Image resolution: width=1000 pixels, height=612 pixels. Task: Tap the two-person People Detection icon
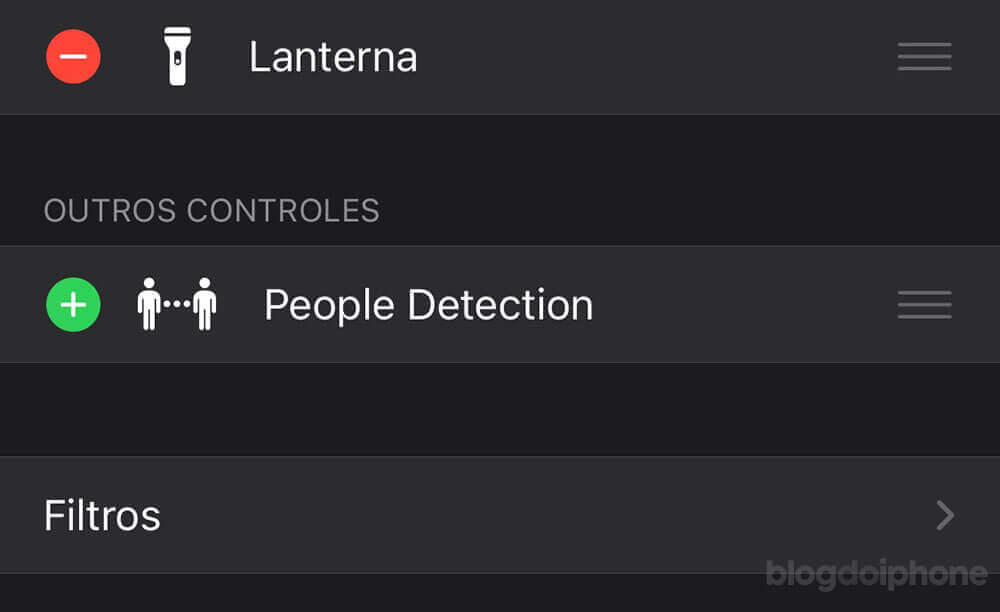point(177,304)
